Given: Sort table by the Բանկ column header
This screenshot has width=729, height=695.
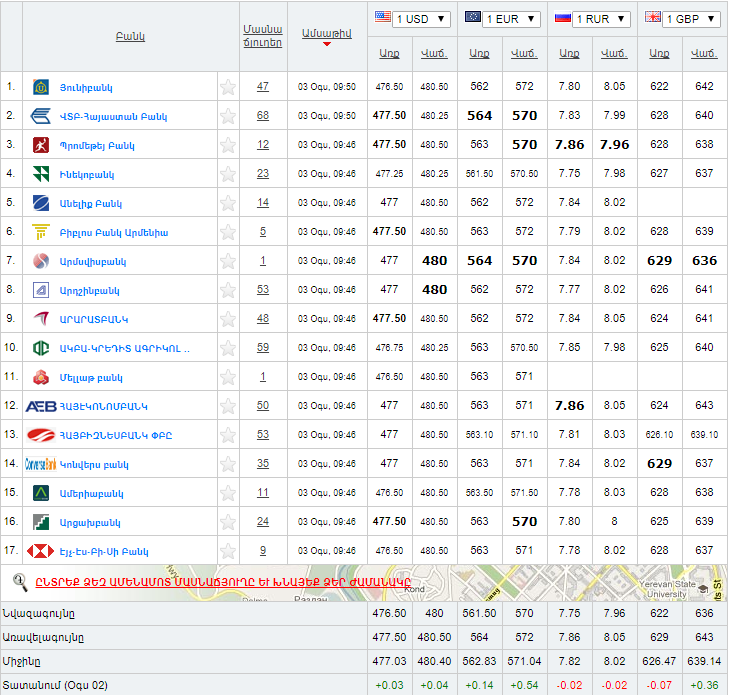Looking at the screenshot, I should (x=130, y=36).
